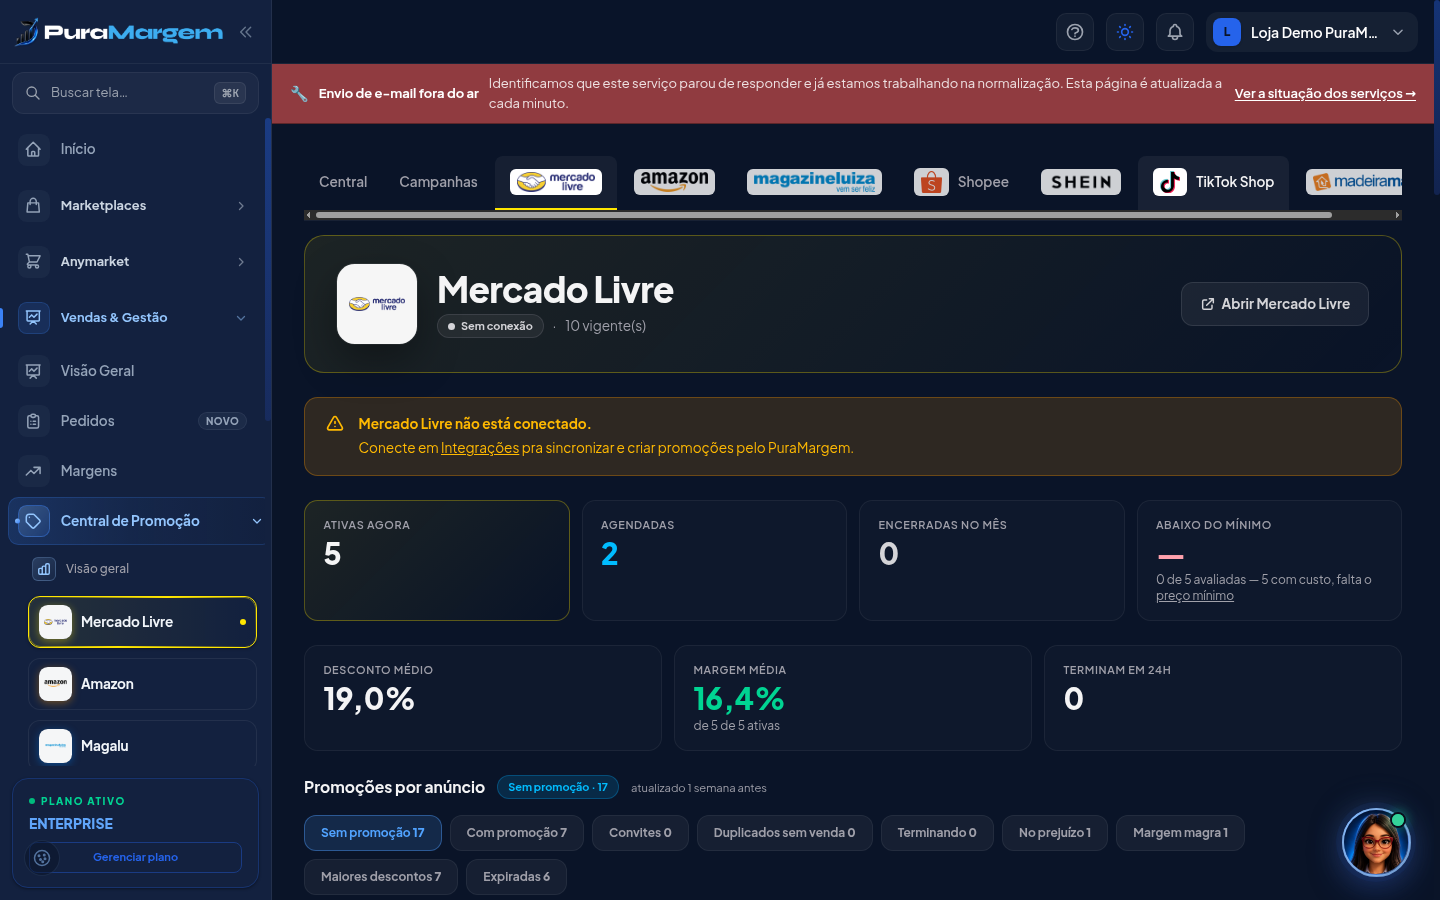Toggle the No prejuízo 1 filter

click(x=1055, y=833)
